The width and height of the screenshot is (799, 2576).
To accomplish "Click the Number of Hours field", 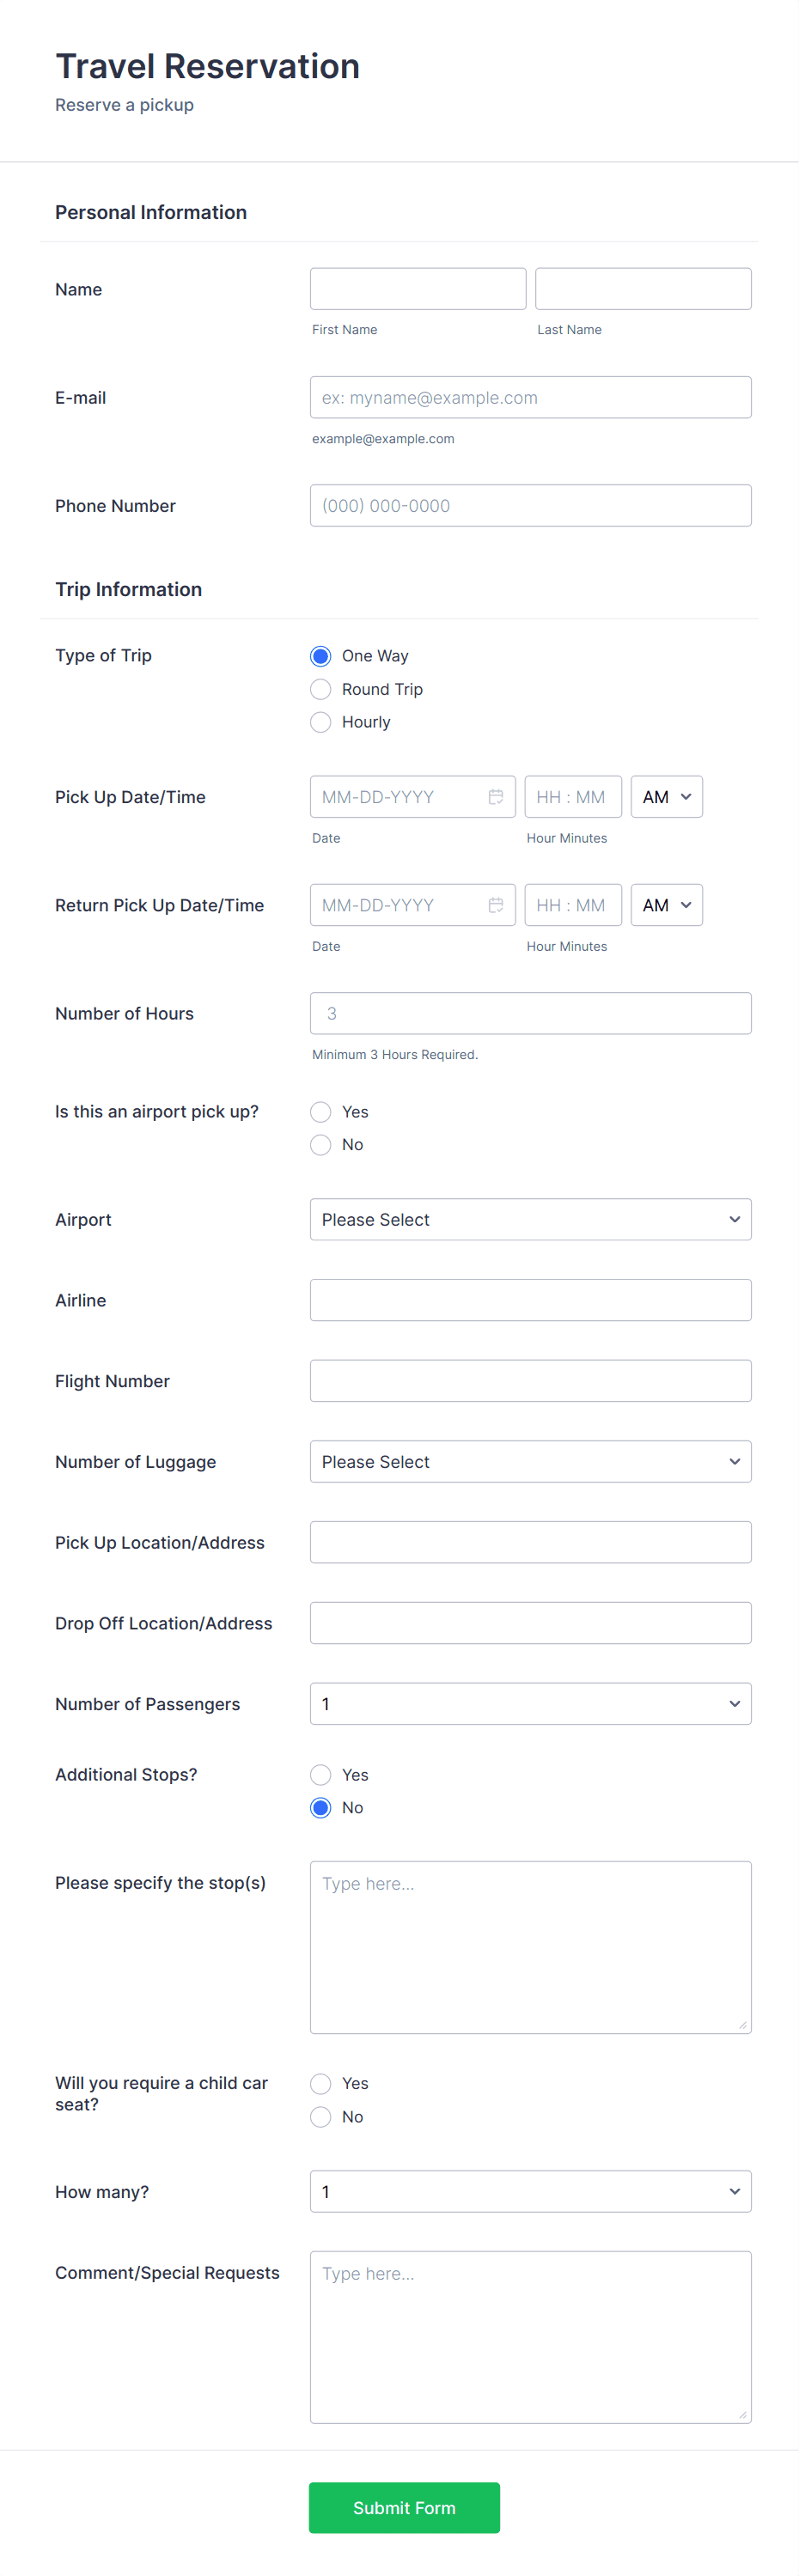I will click(x=530, y=1012).
